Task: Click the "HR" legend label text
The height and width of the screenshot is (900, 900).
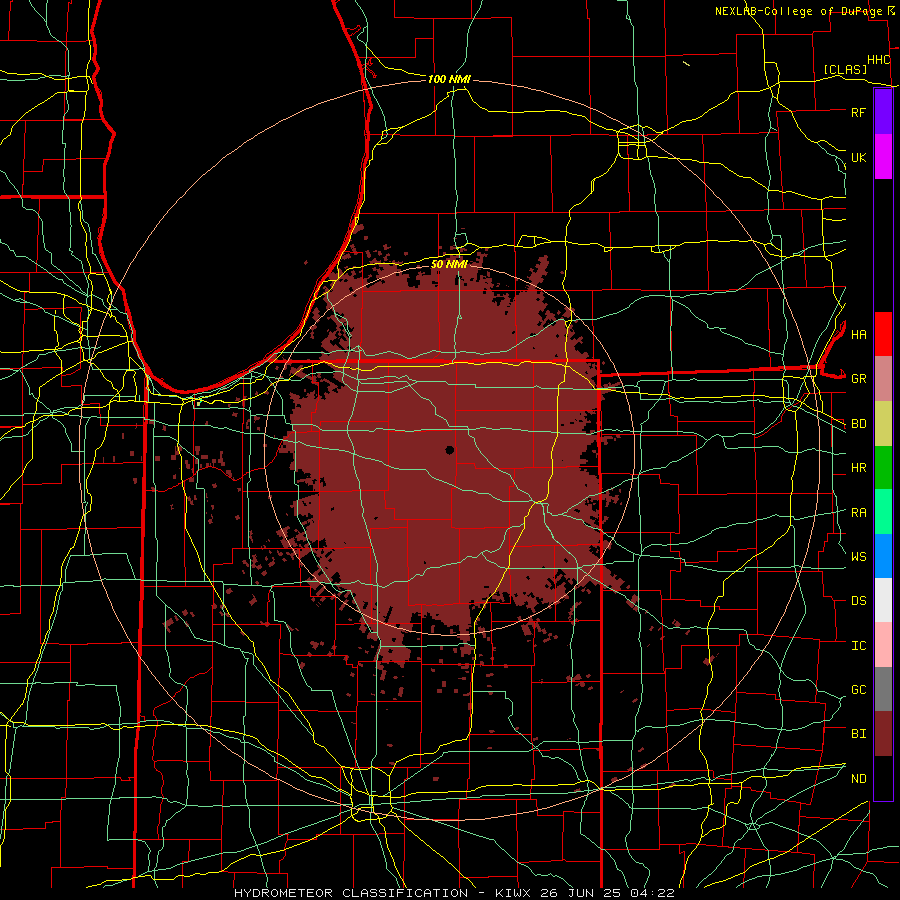Action: coord(858,468)
